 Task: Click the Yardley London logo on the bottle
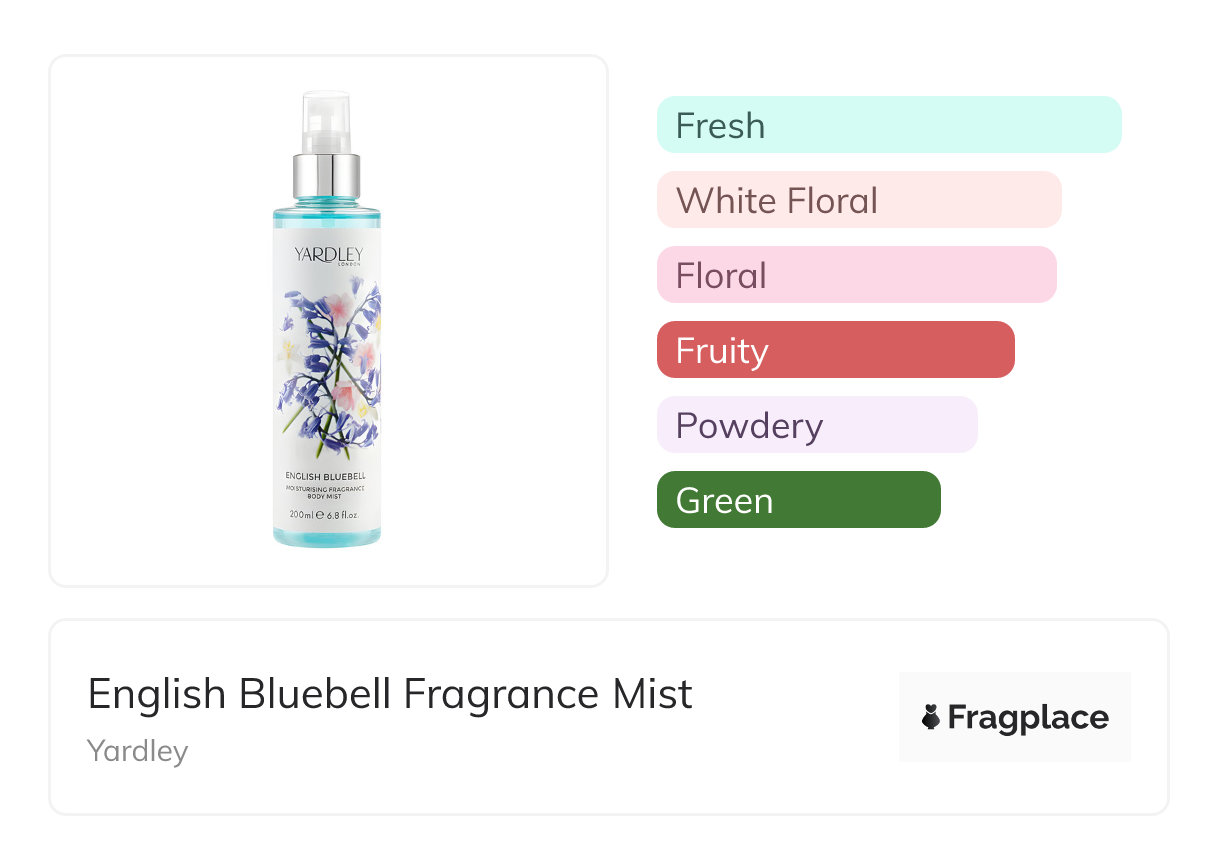tap(328, 255)
